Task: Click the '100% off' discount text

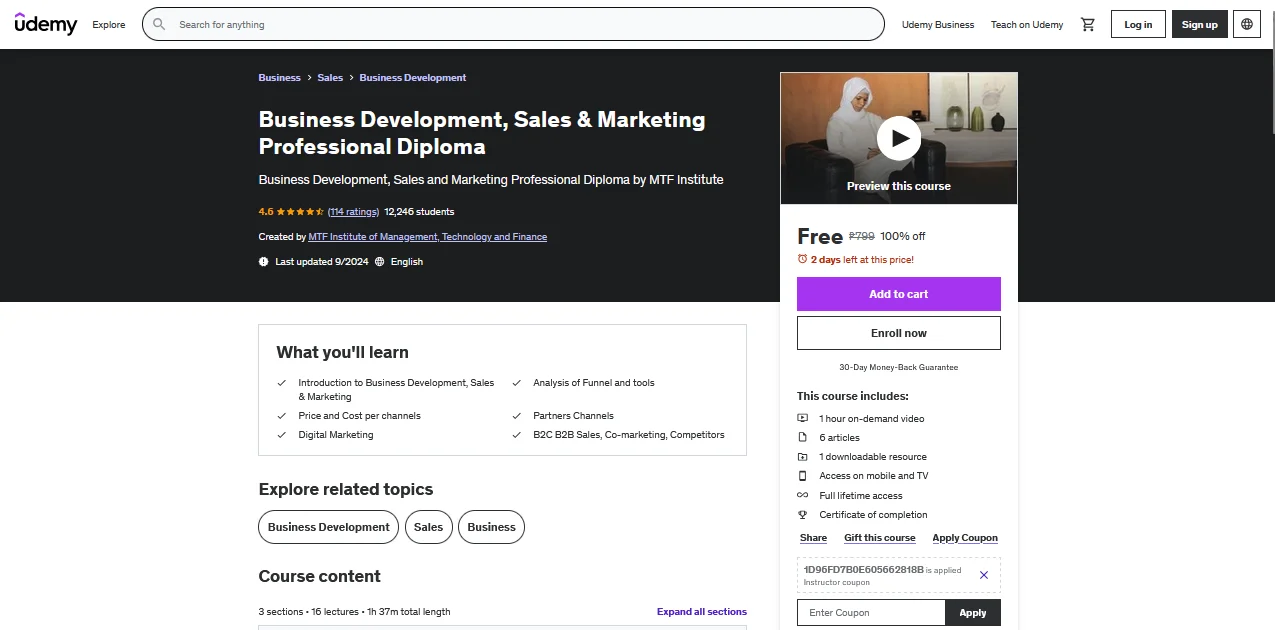Action: (x=903, y=237)
